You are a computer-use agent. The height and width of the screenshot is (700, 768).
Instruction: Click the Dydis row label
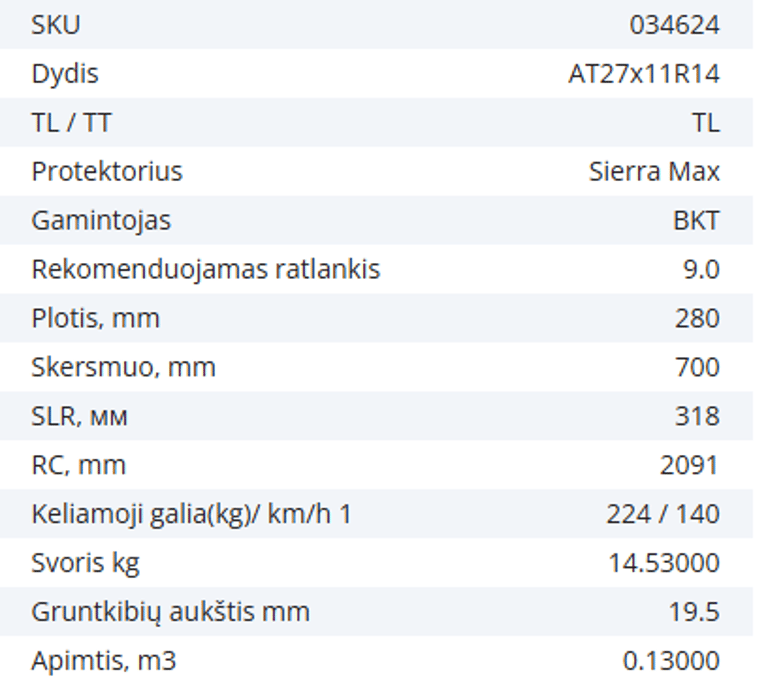[65, 74]
